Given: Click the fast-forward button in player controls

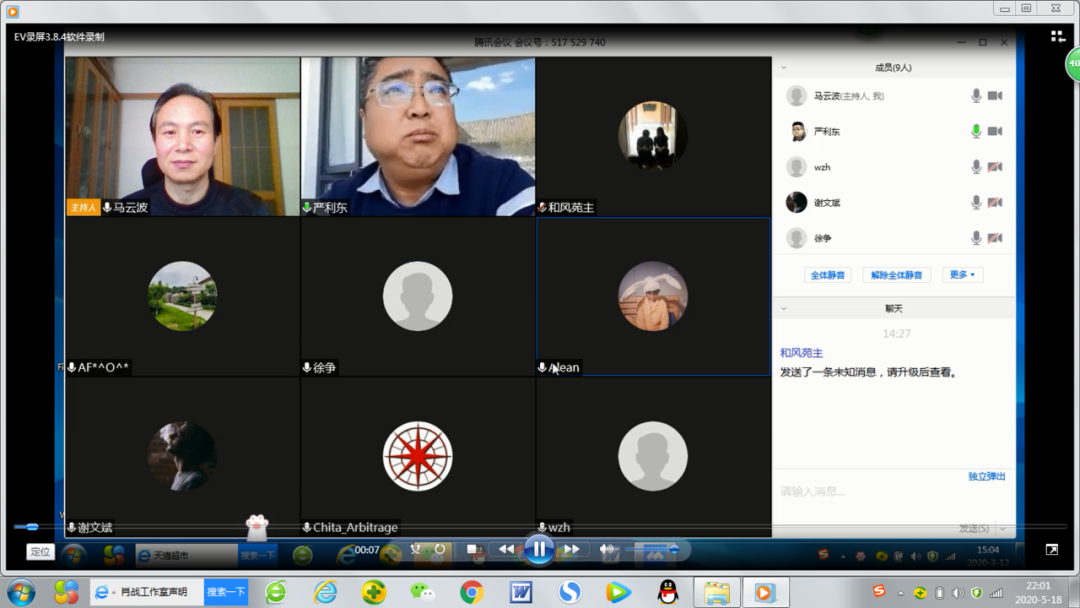Looking at the screenshot, I should point(572,549).
